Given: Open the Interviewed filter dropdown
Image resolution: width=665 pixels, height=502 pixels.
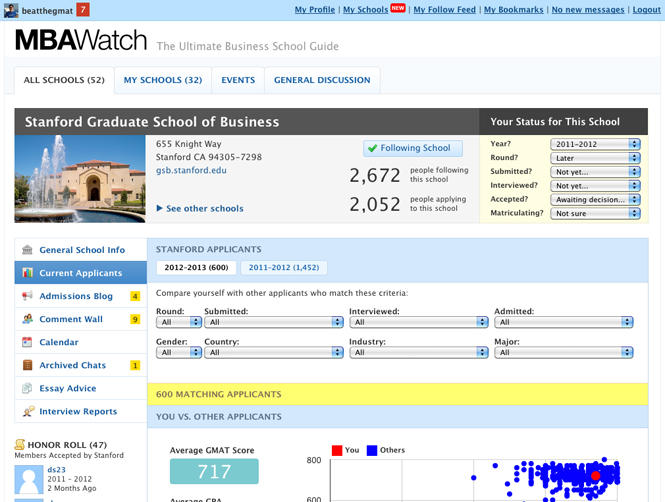Looking at the screenshot, I should (x=419, y=322).
